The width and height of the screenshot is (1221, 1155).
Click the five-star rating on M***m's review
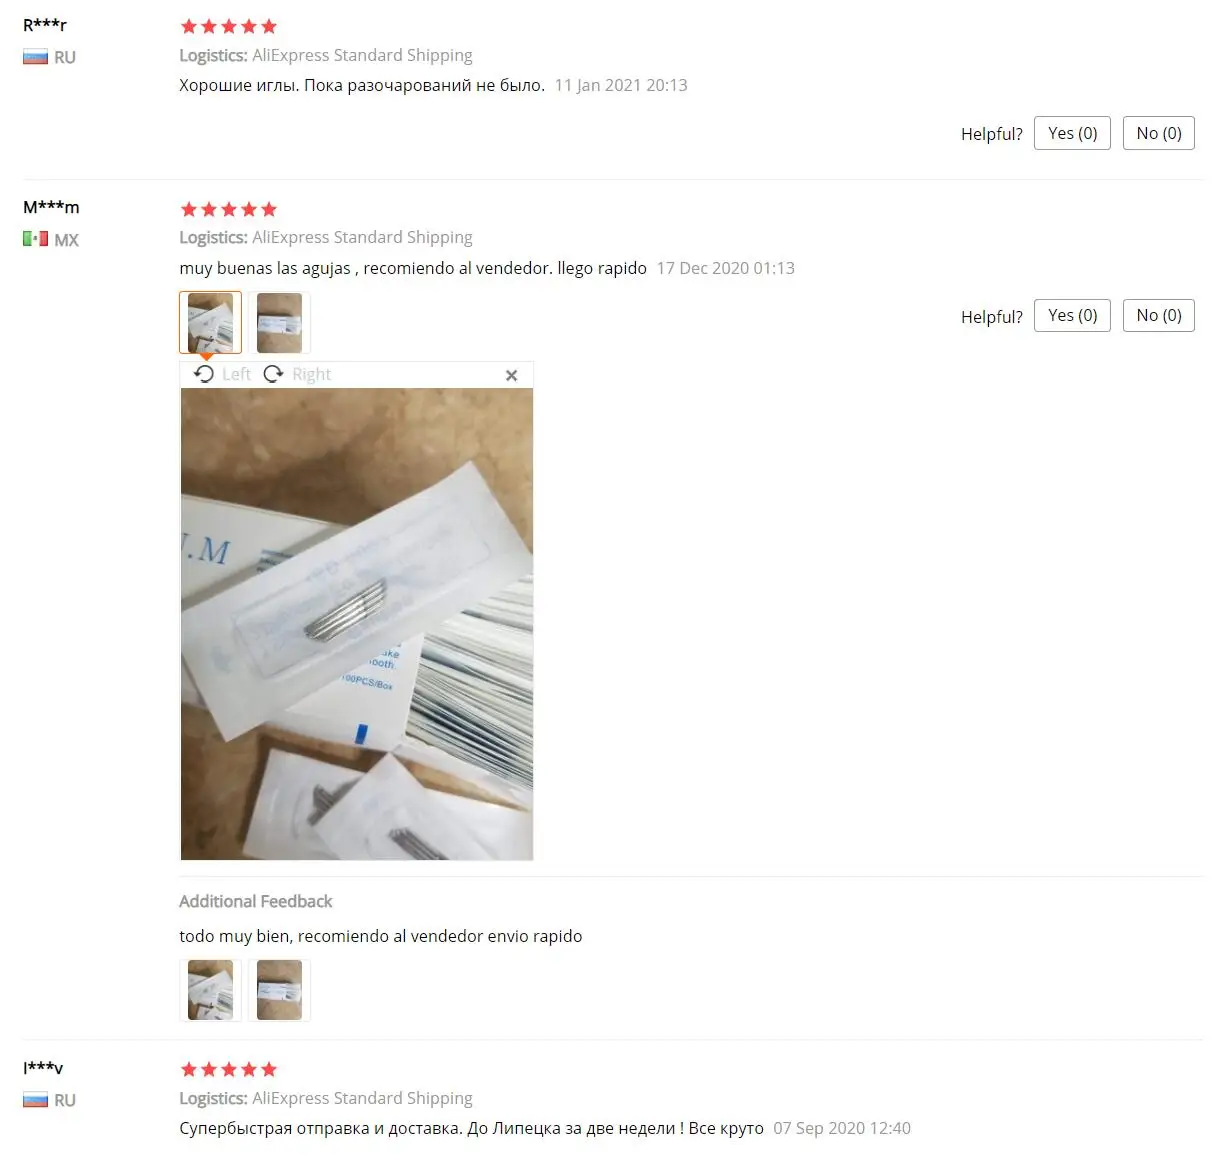(229, 209)
